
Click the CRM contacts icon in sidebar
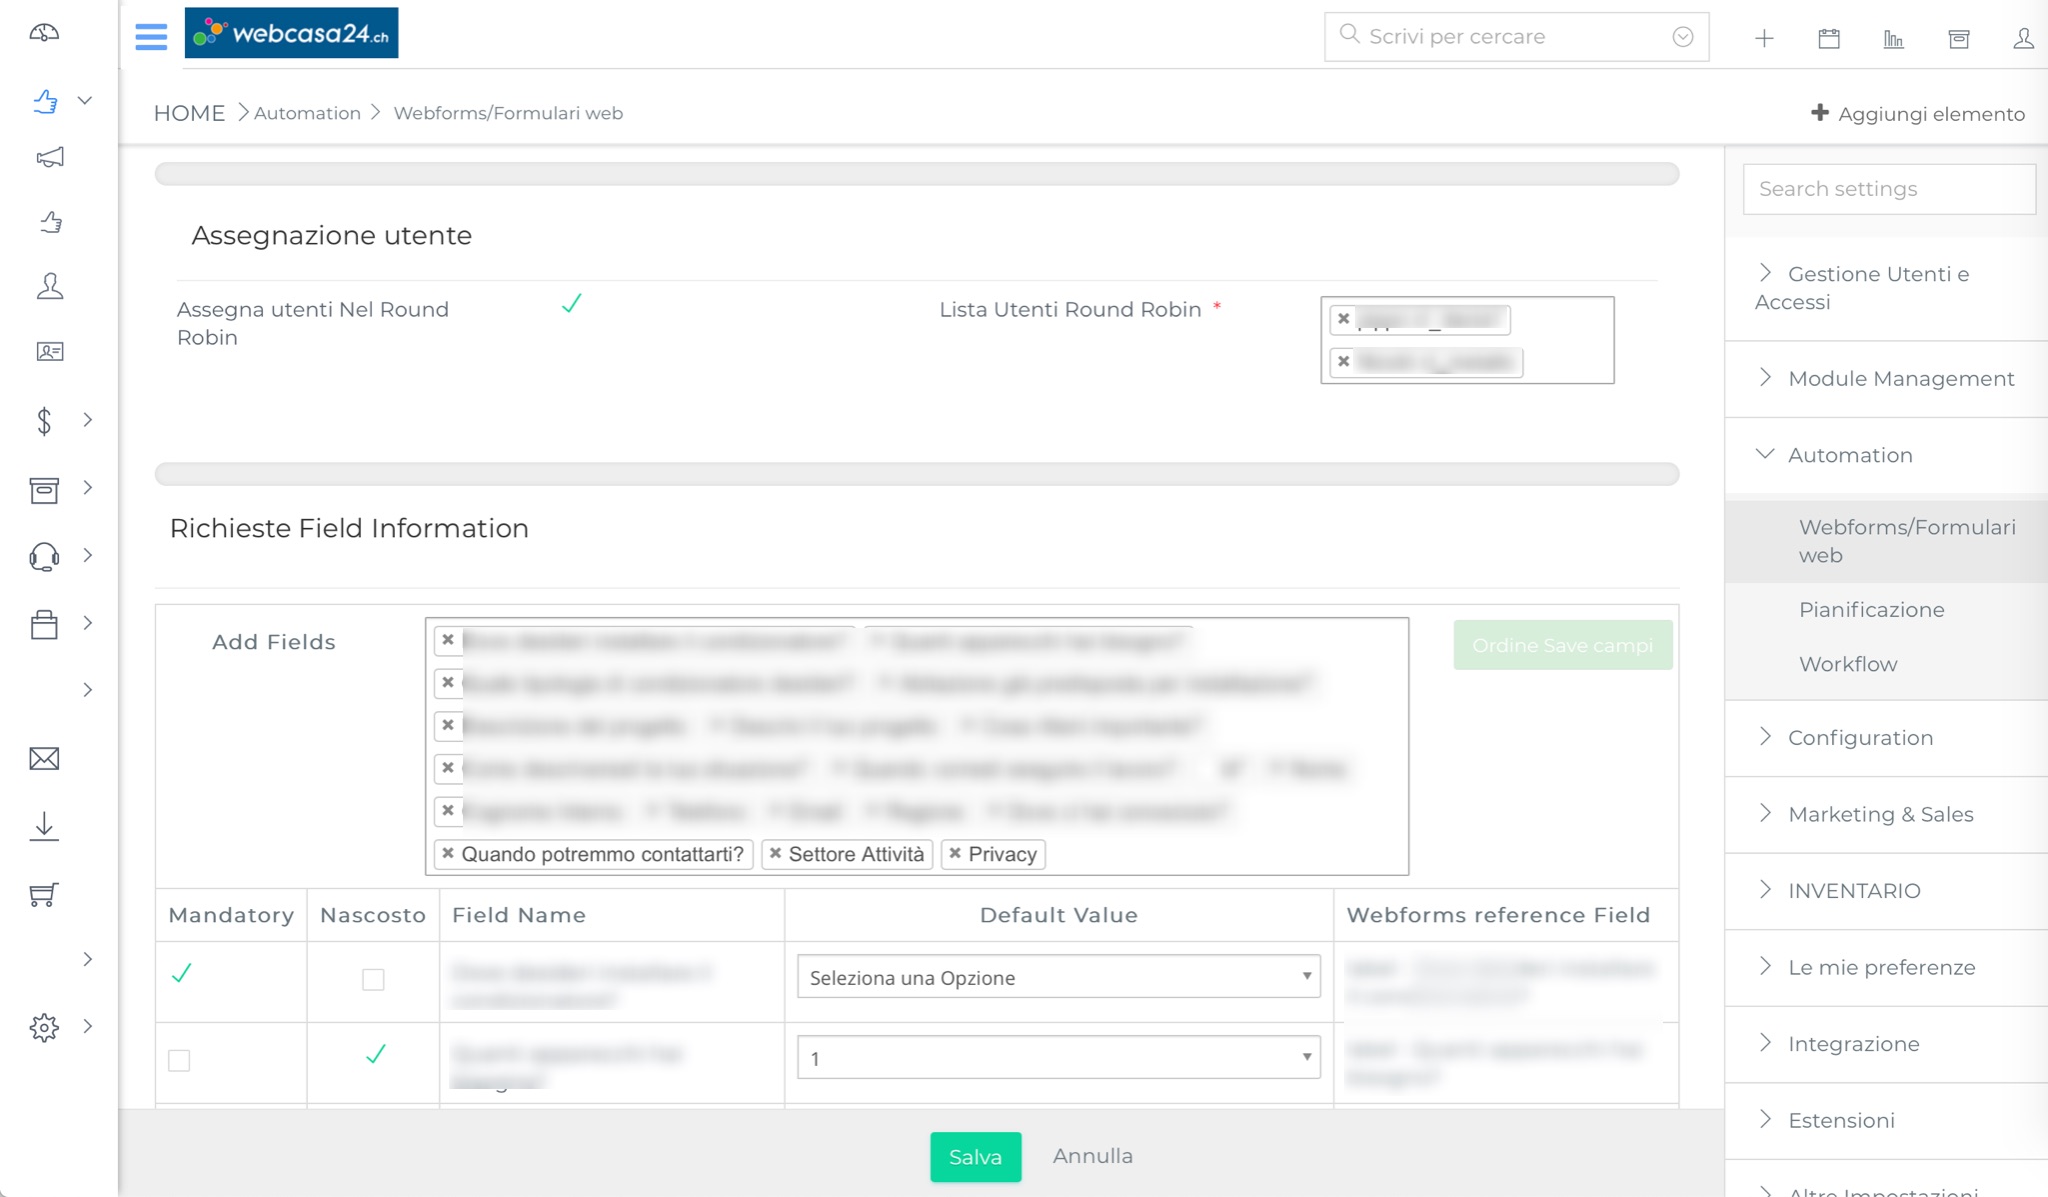[x=46, y=353]
